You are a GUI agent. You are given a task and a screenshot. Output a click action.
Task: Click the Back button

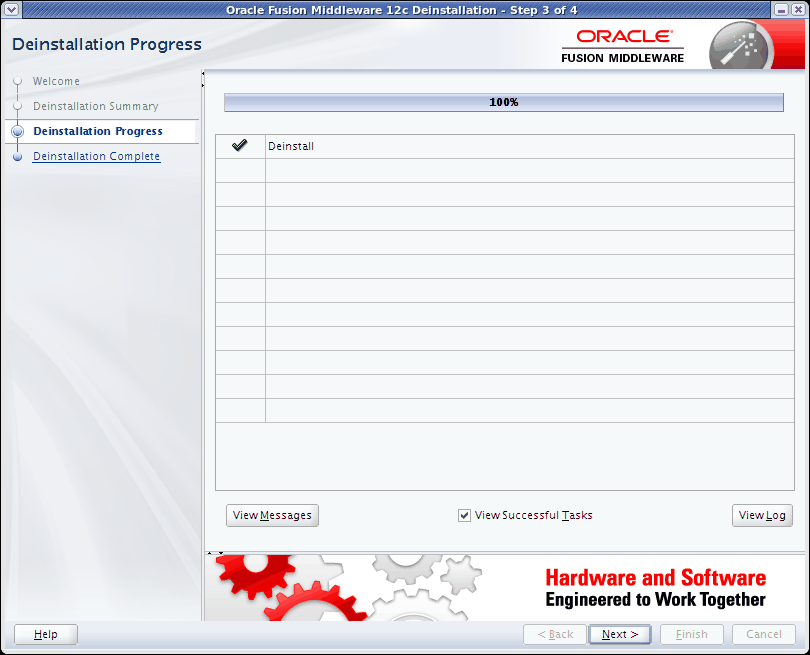pyautogui.click(x=555, y=634)
